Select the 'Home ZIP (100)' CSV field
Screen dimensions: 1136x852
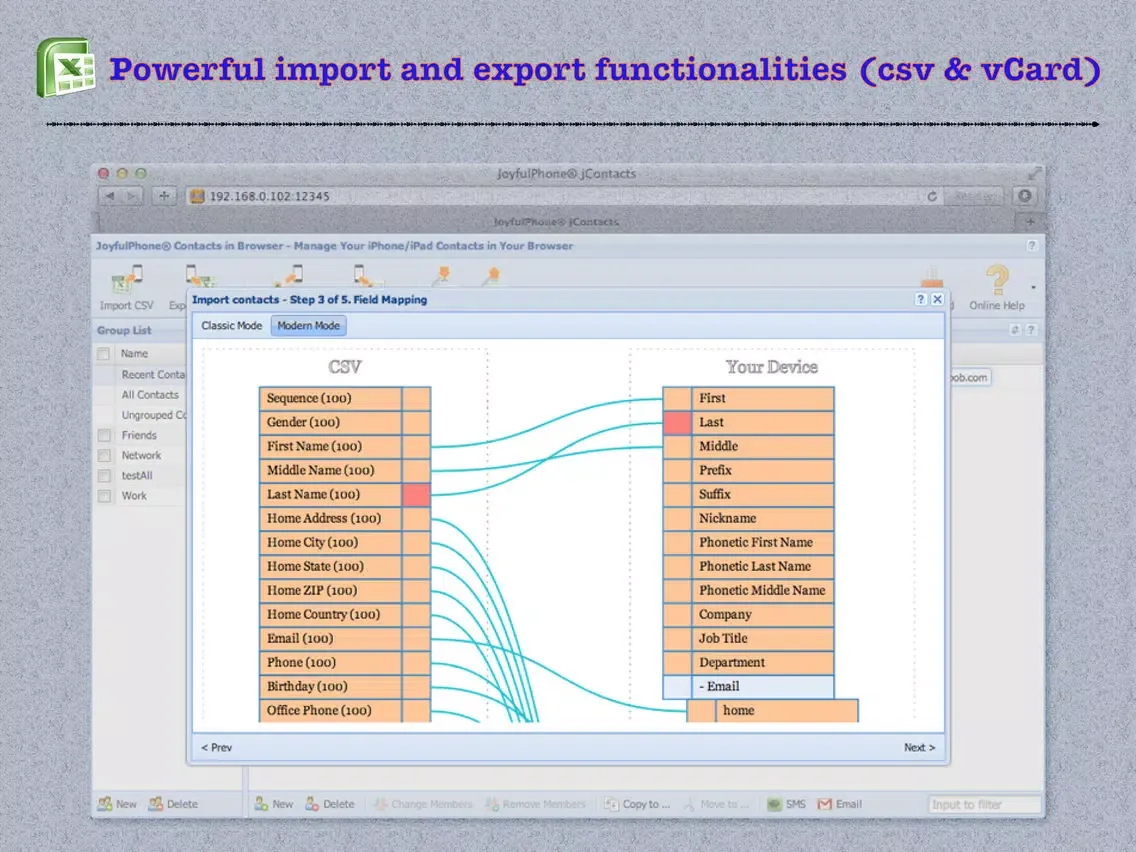[330, 590]
